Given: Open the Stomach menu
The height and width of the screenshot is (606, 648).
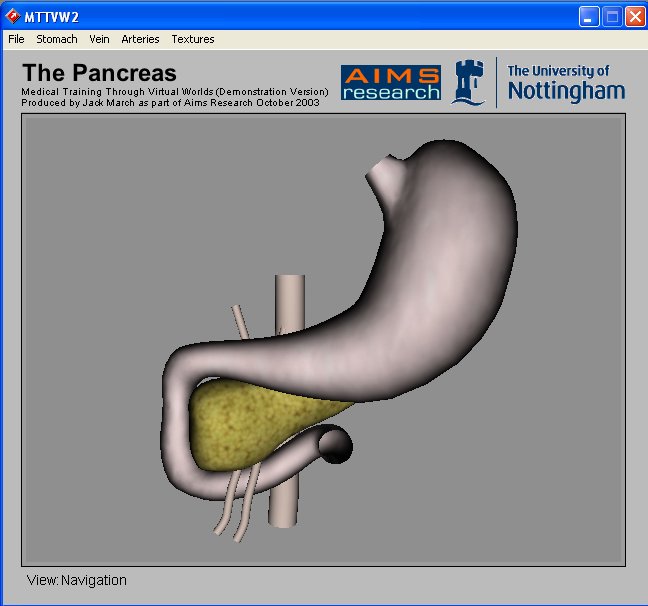Looking at the screenshot, I should coord(56,39).
